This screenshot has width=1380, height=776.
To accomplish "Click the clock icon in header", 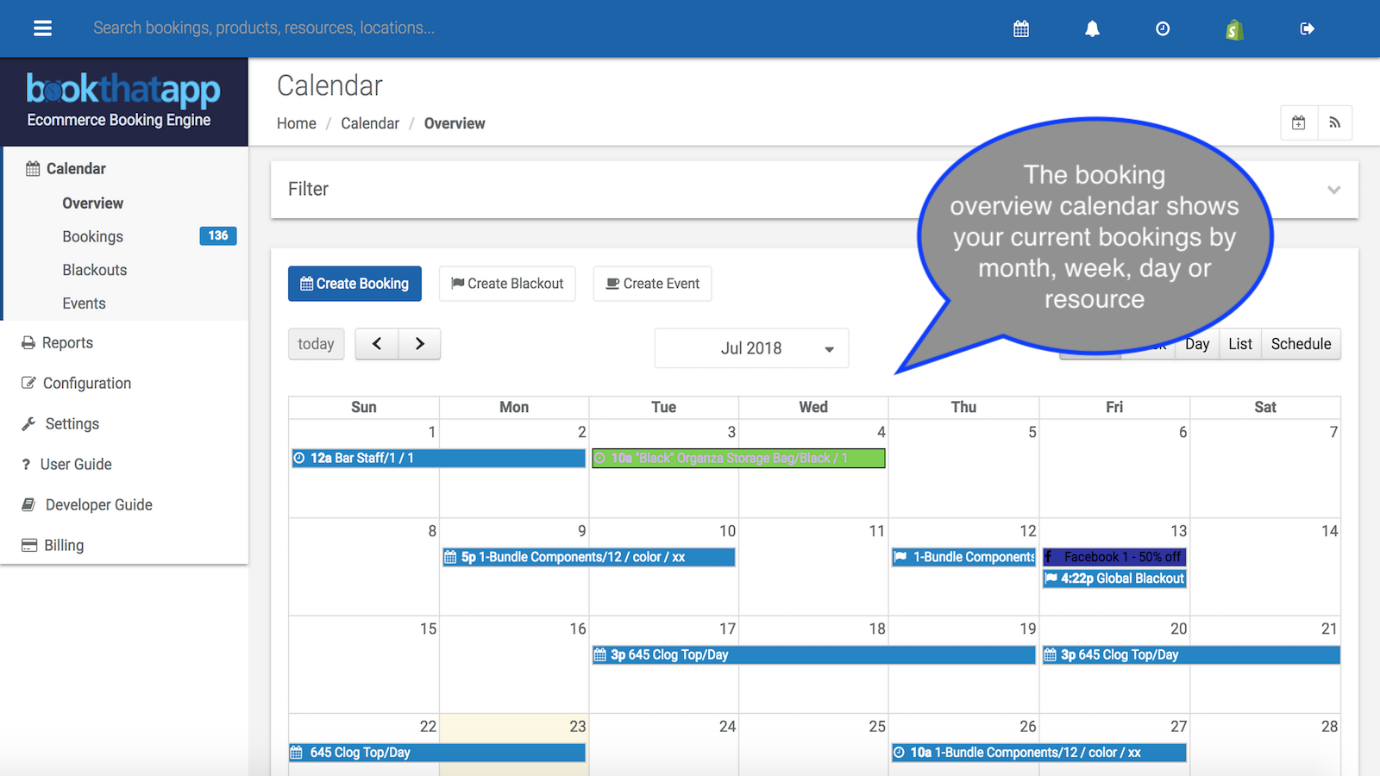I will (1162, 29).
